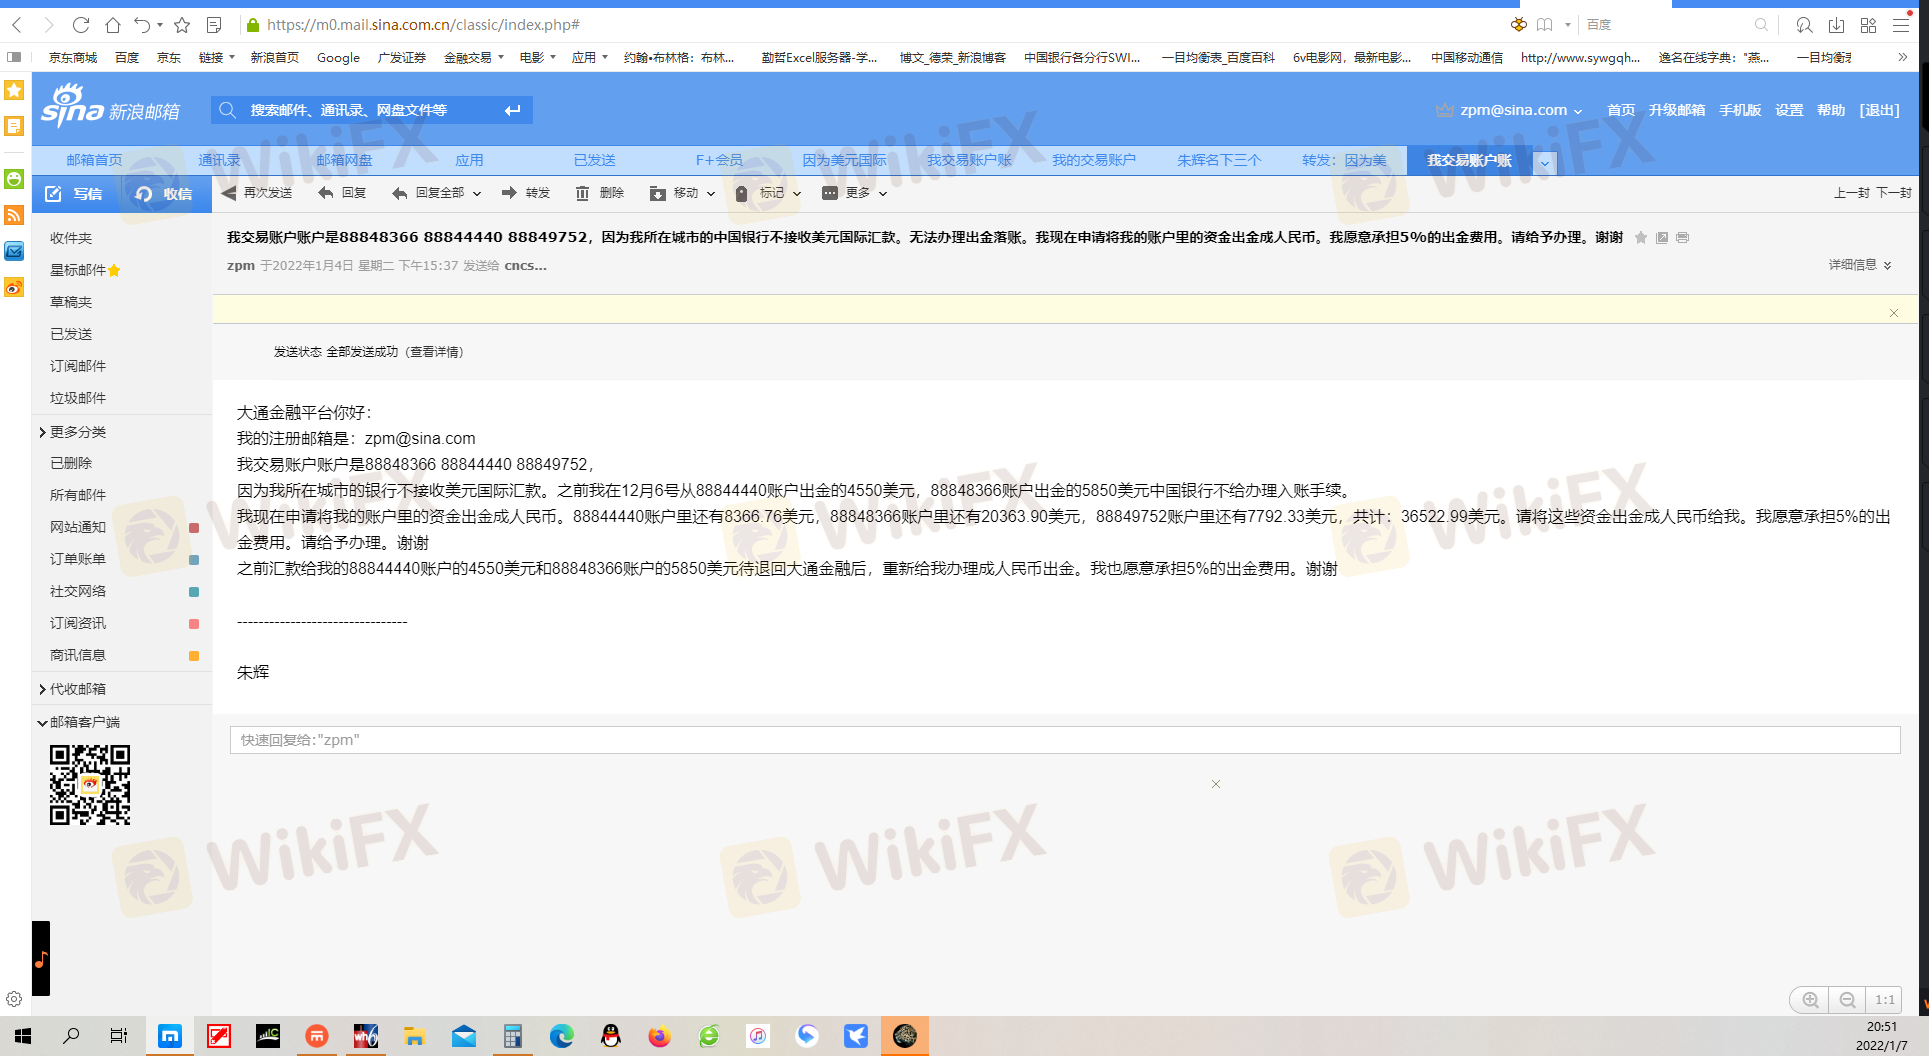
Task: Switch to the 邮箱首页 tab
Action: (x=94, y=160)
